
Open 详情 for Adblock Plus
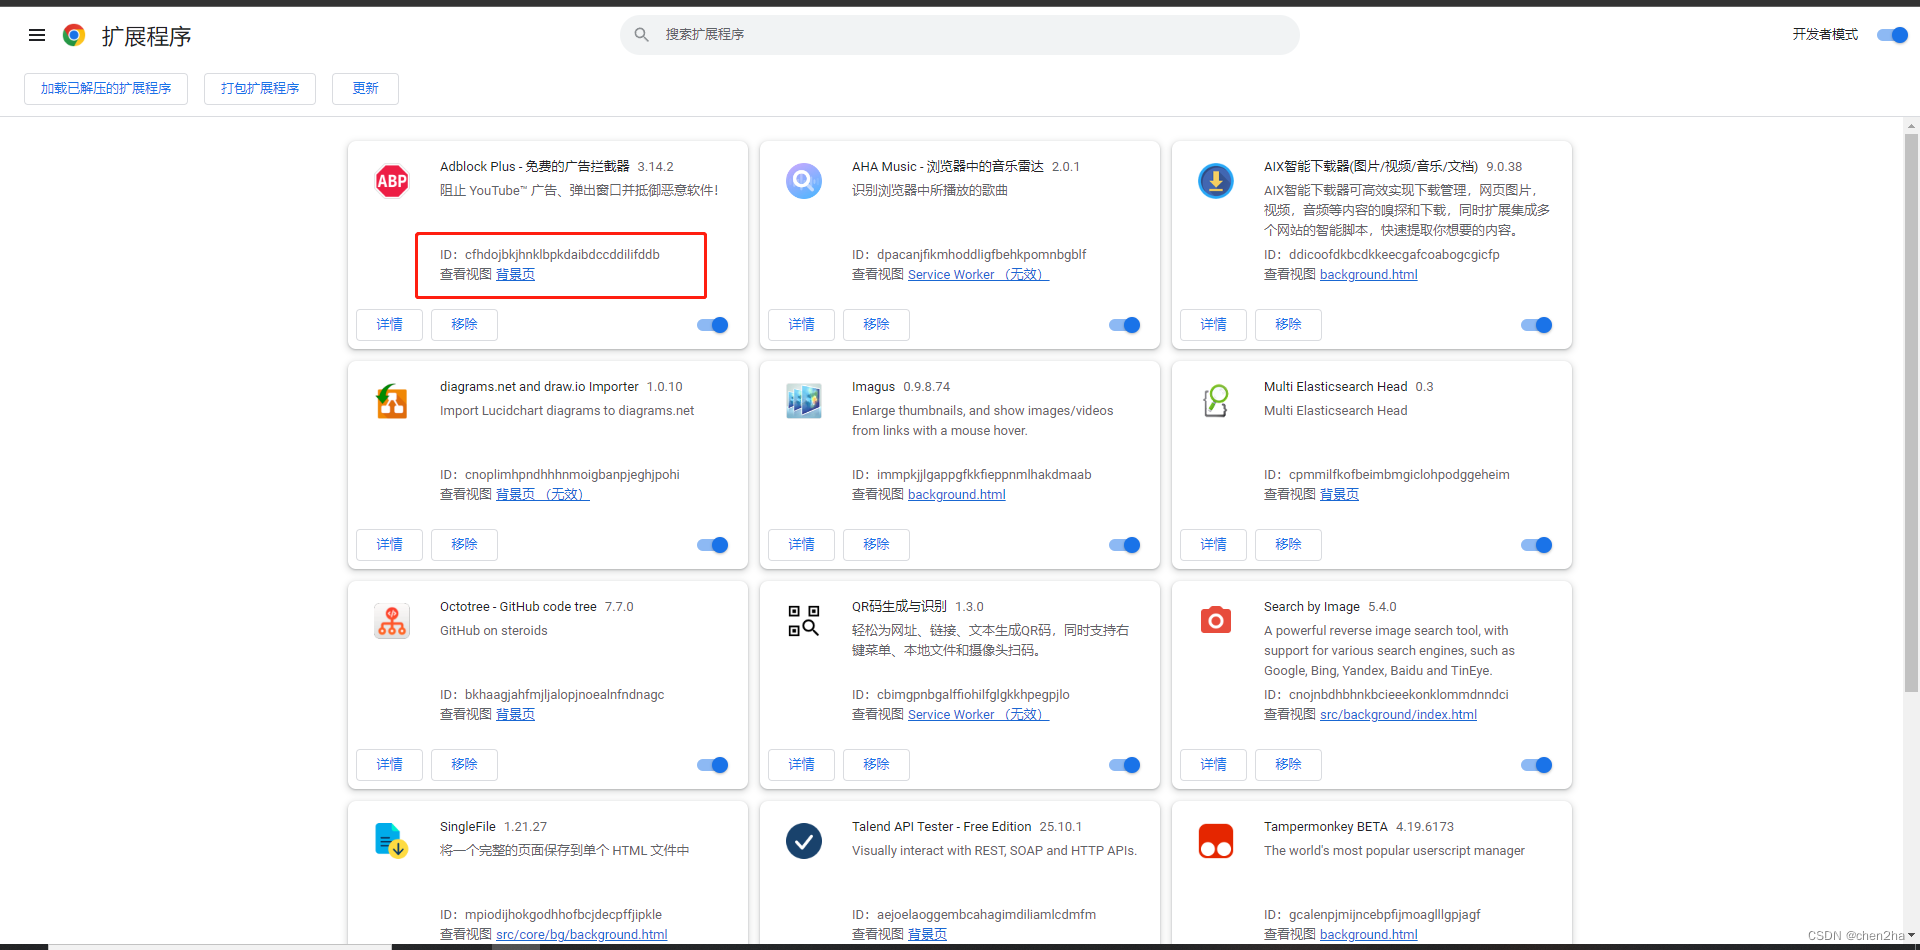[x=389, y=325]
